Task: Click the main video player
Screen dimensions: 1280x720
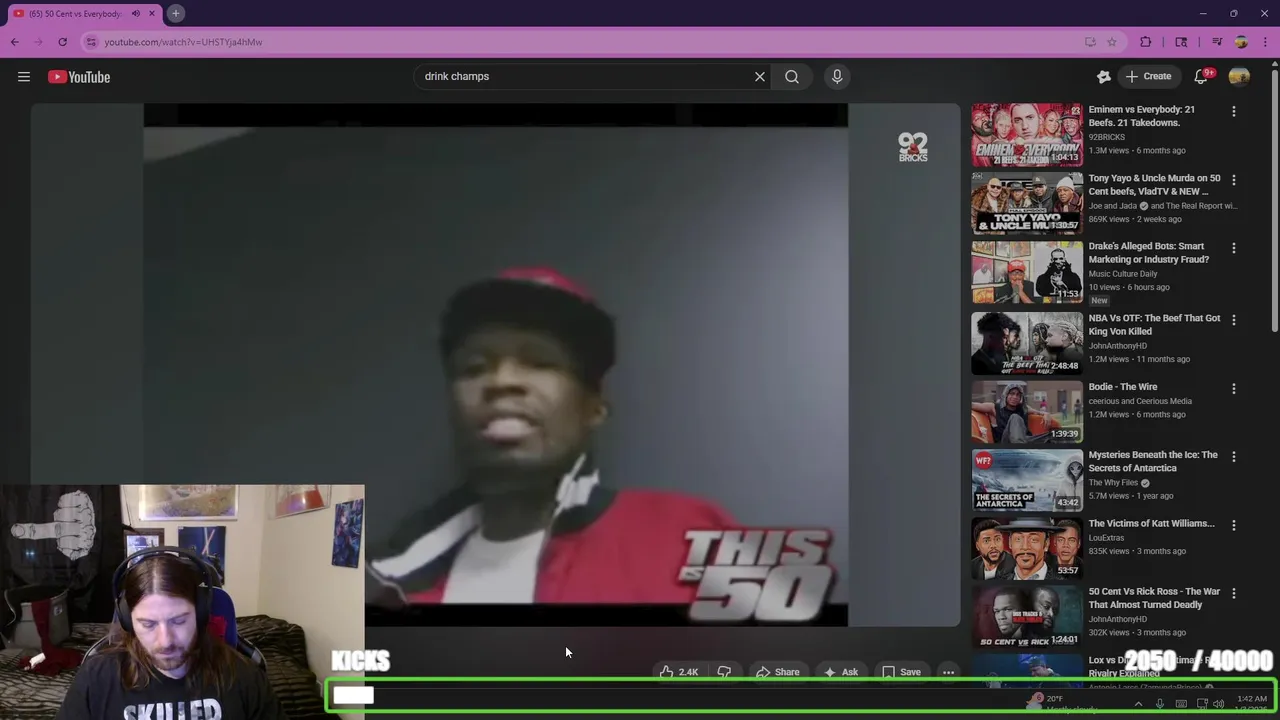Action: (495, 365)
